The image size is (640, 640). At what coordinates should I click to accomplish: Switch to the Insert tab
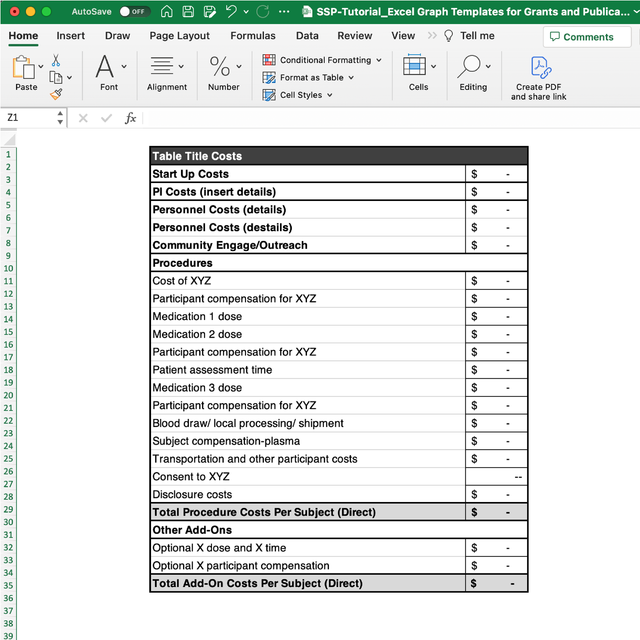tap(70, 35)
